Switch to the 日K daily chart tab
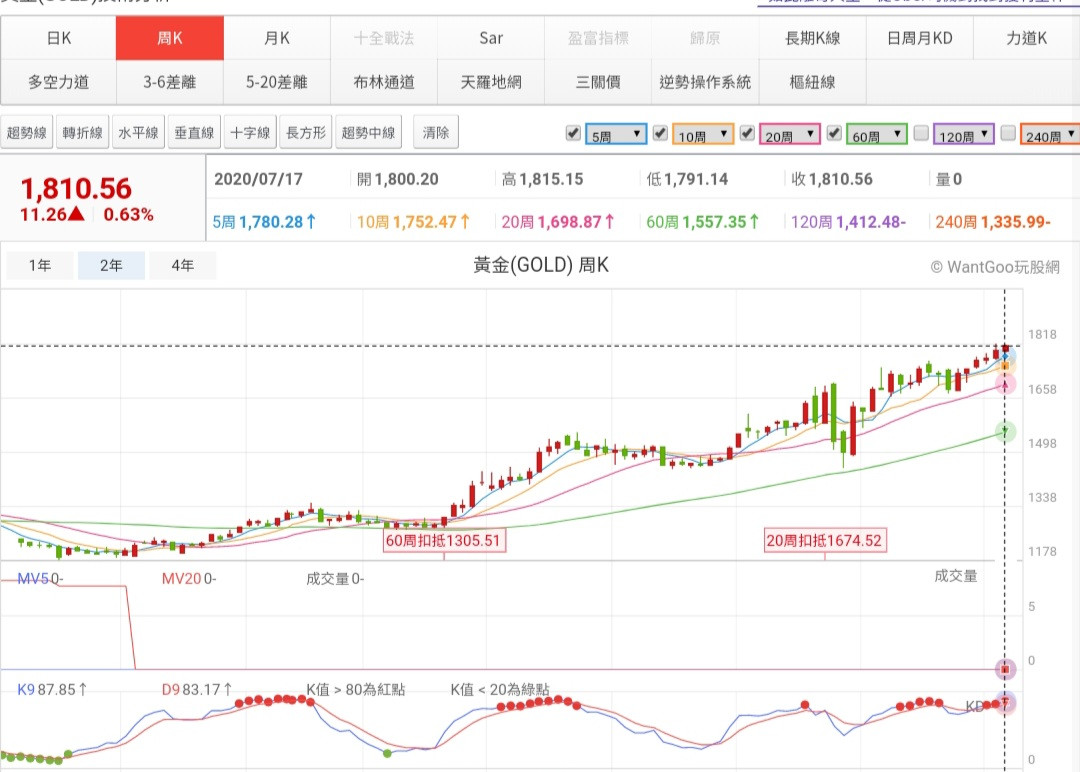 coord(59,39)
